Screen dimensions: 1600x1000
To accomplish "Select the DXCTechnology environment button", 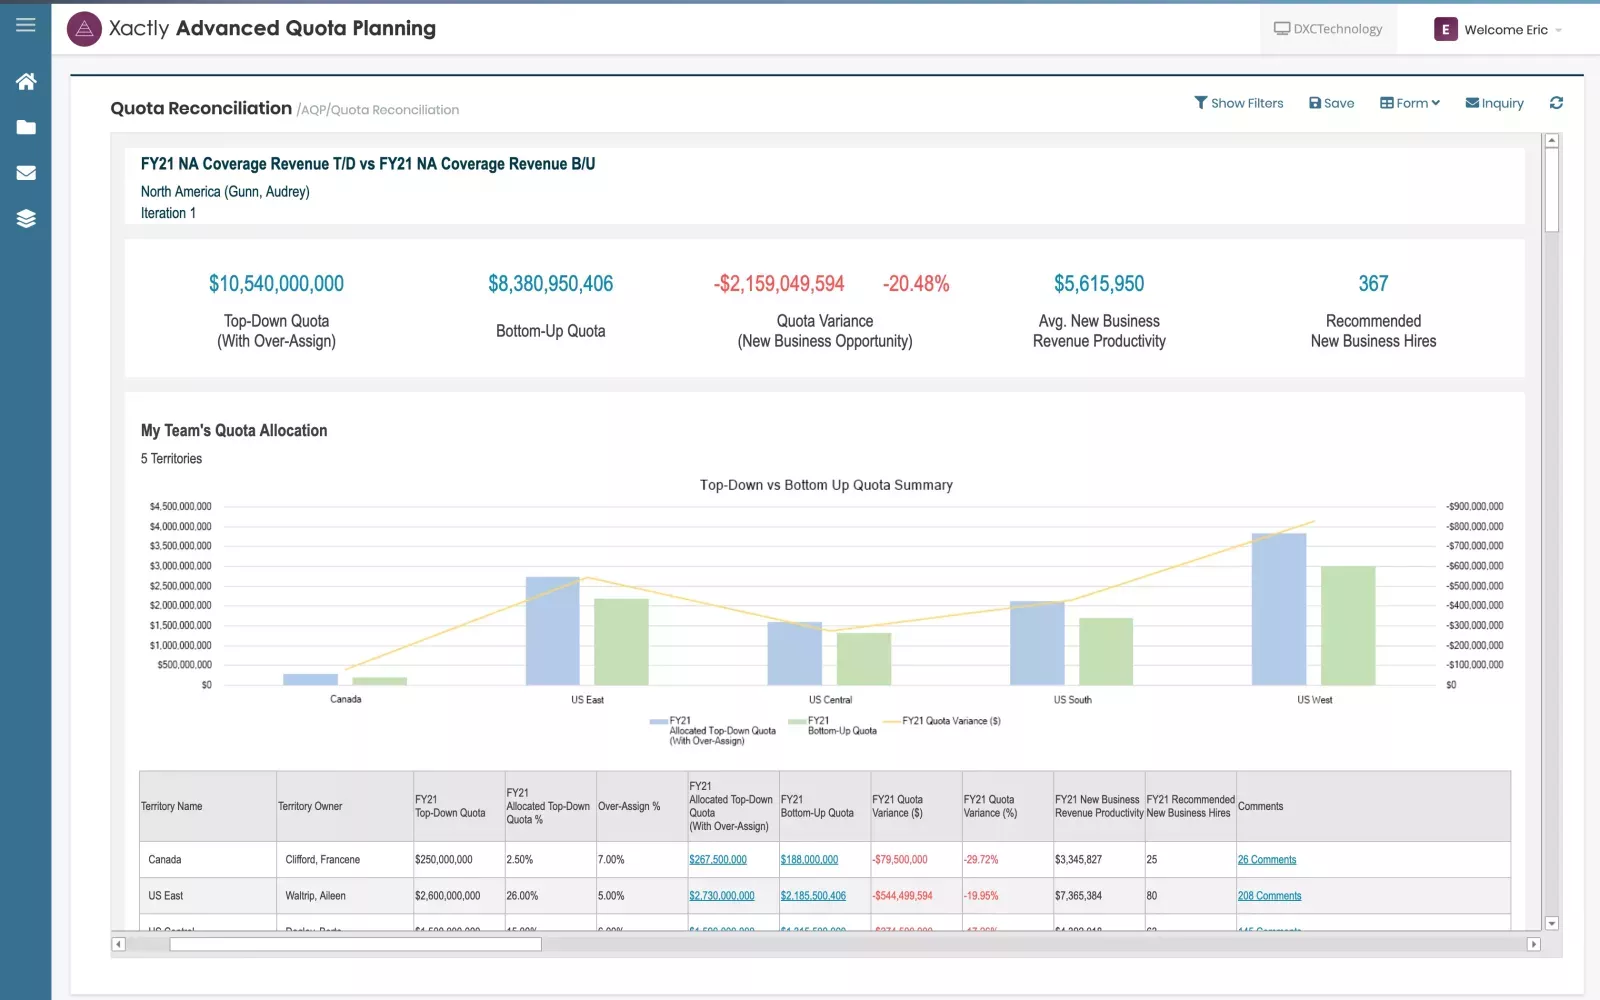I will (x=1328, y=29).
